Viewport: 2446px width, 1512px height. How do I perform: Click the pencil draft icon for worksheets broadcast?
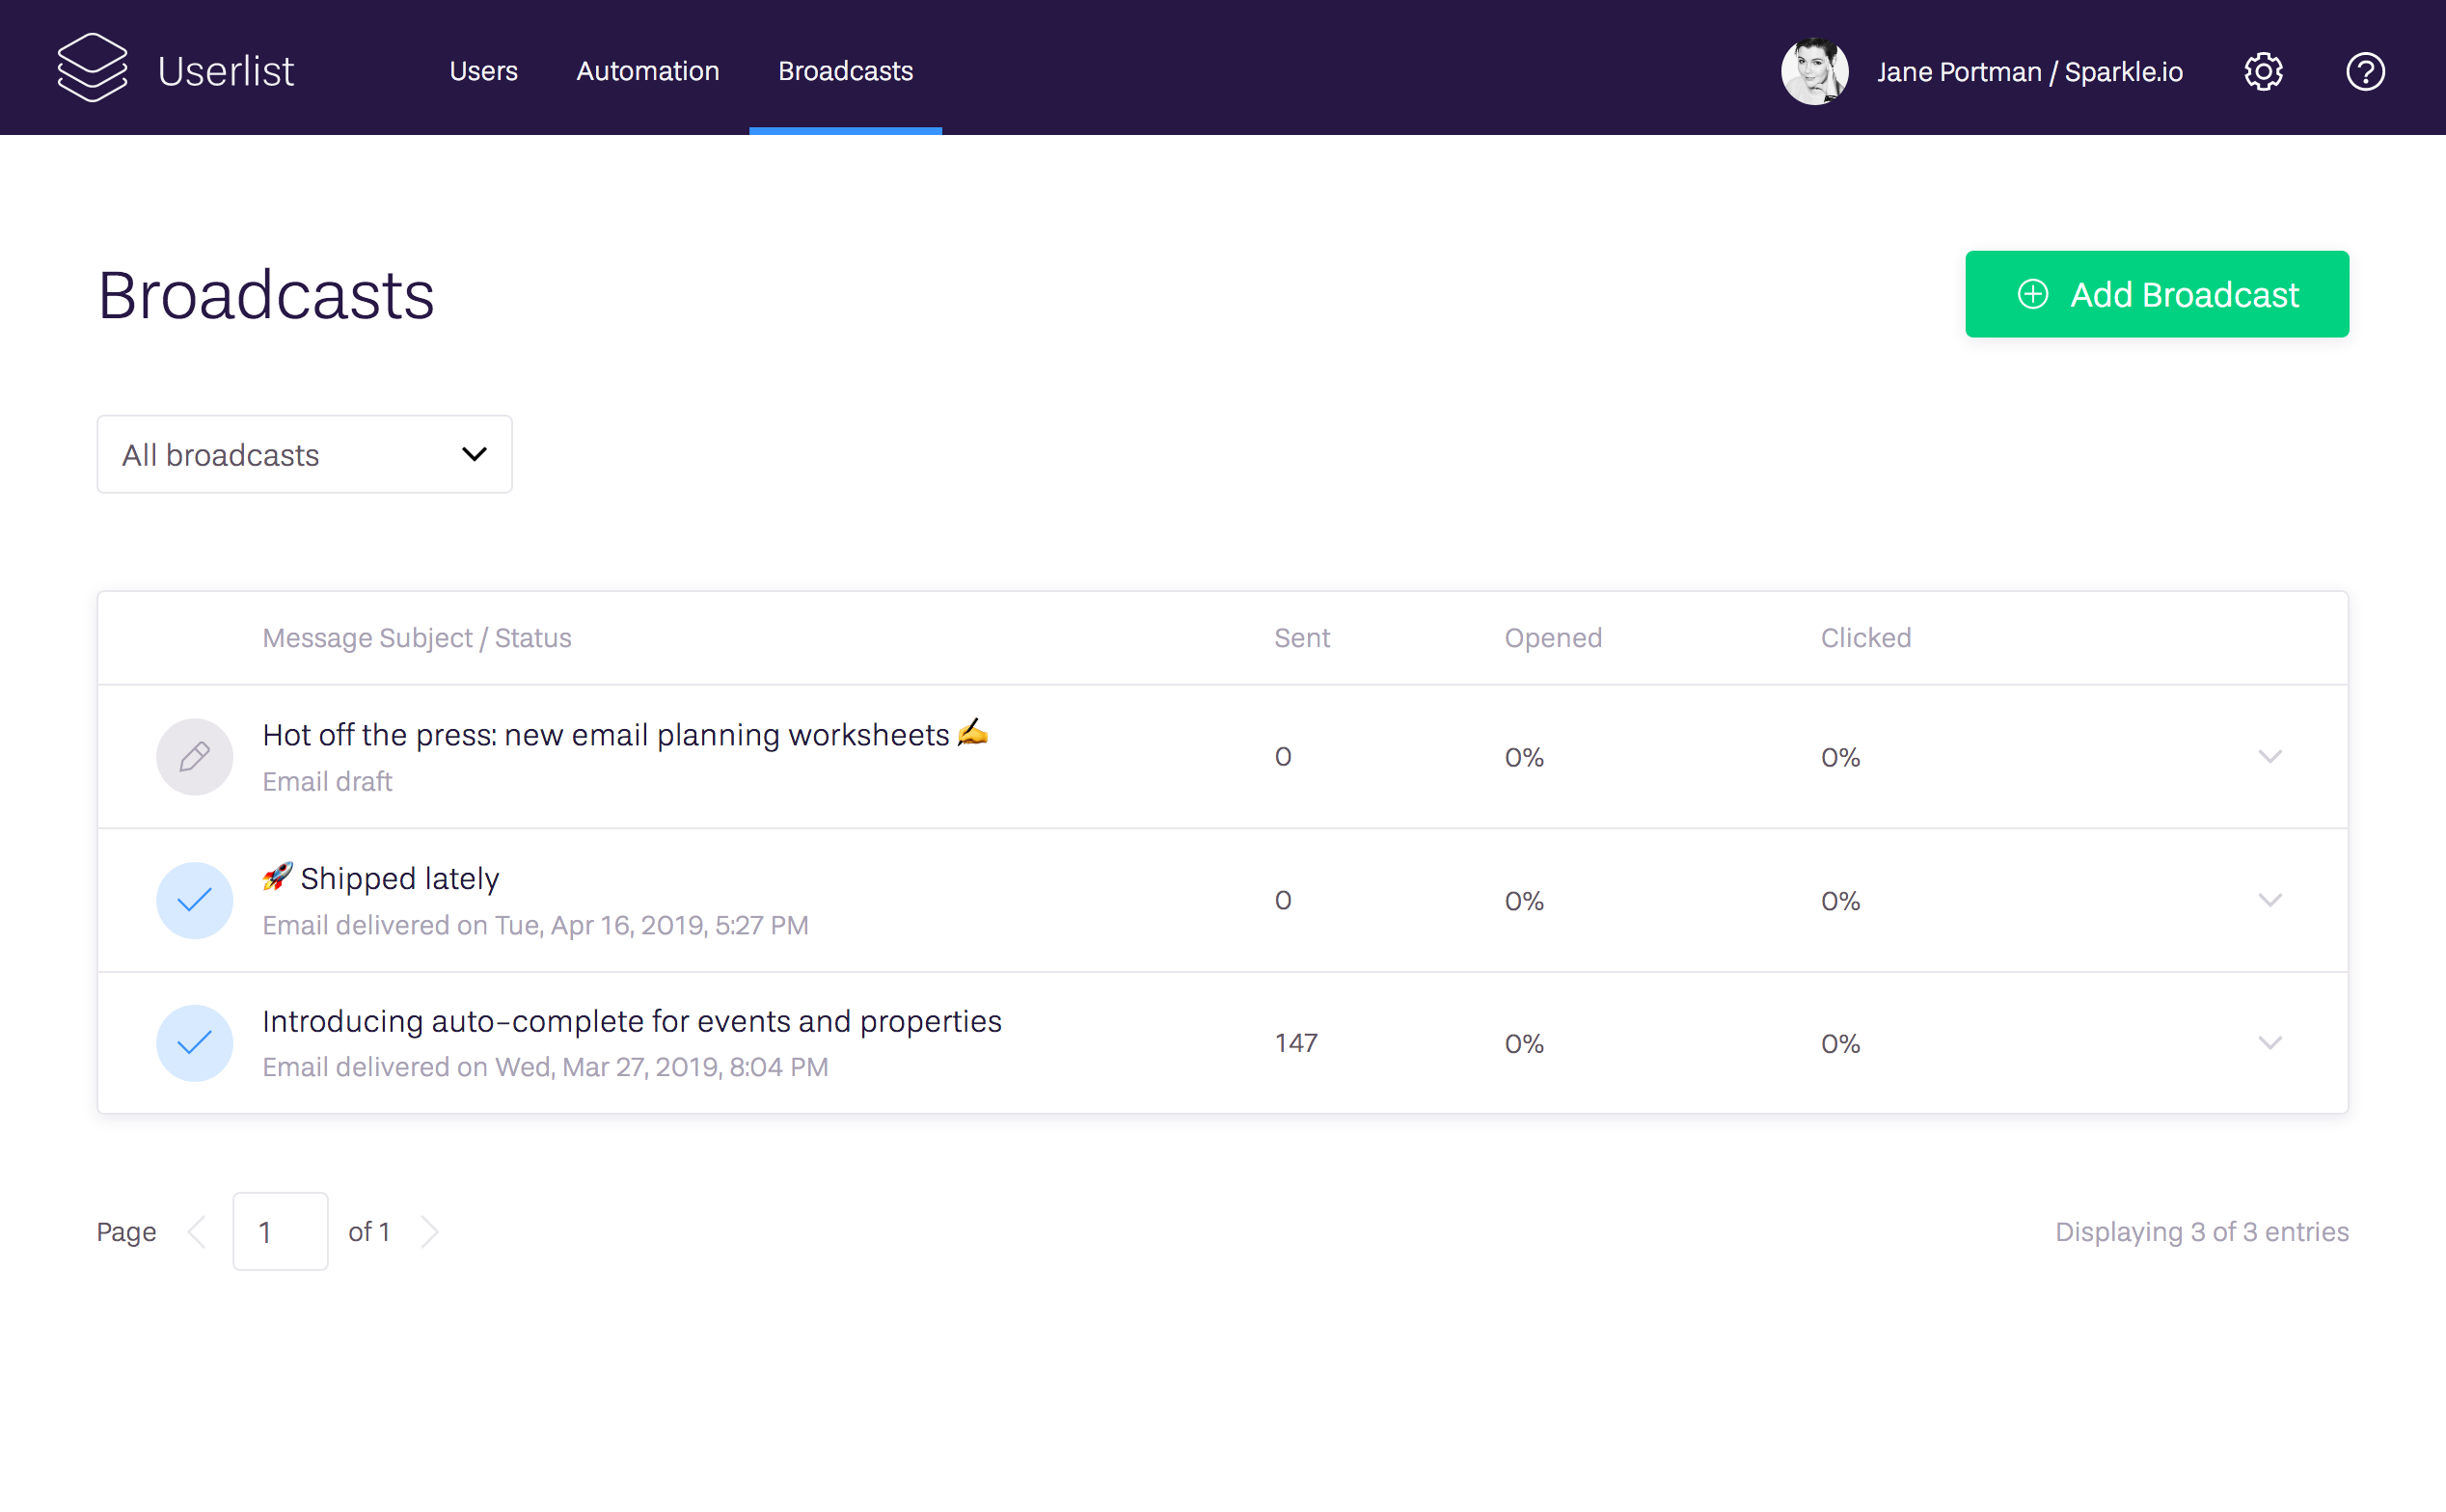coord(194,757)
